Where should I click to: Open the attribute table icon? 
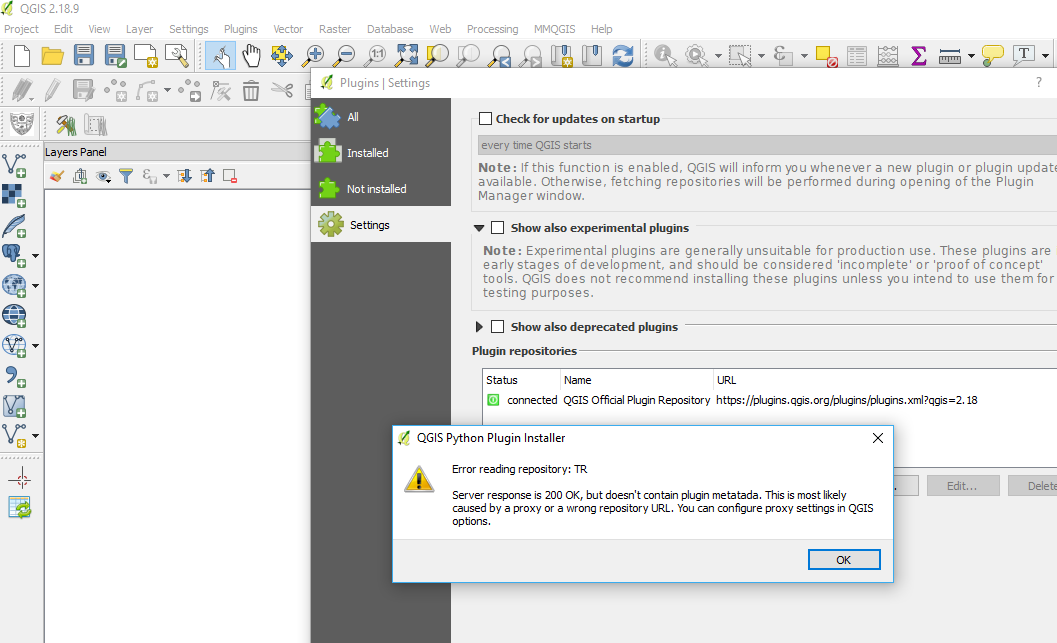click(857, 55)
